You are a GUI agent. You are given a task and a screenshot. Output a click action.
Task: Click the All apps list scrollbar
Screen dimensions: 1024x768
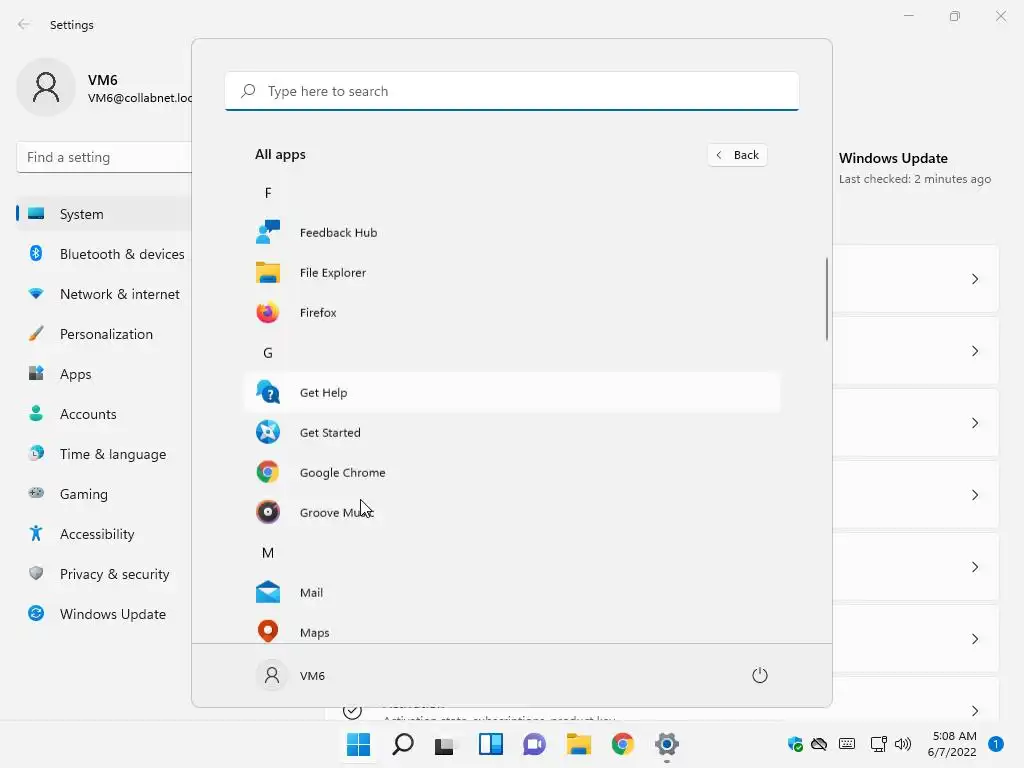point(827,298)
